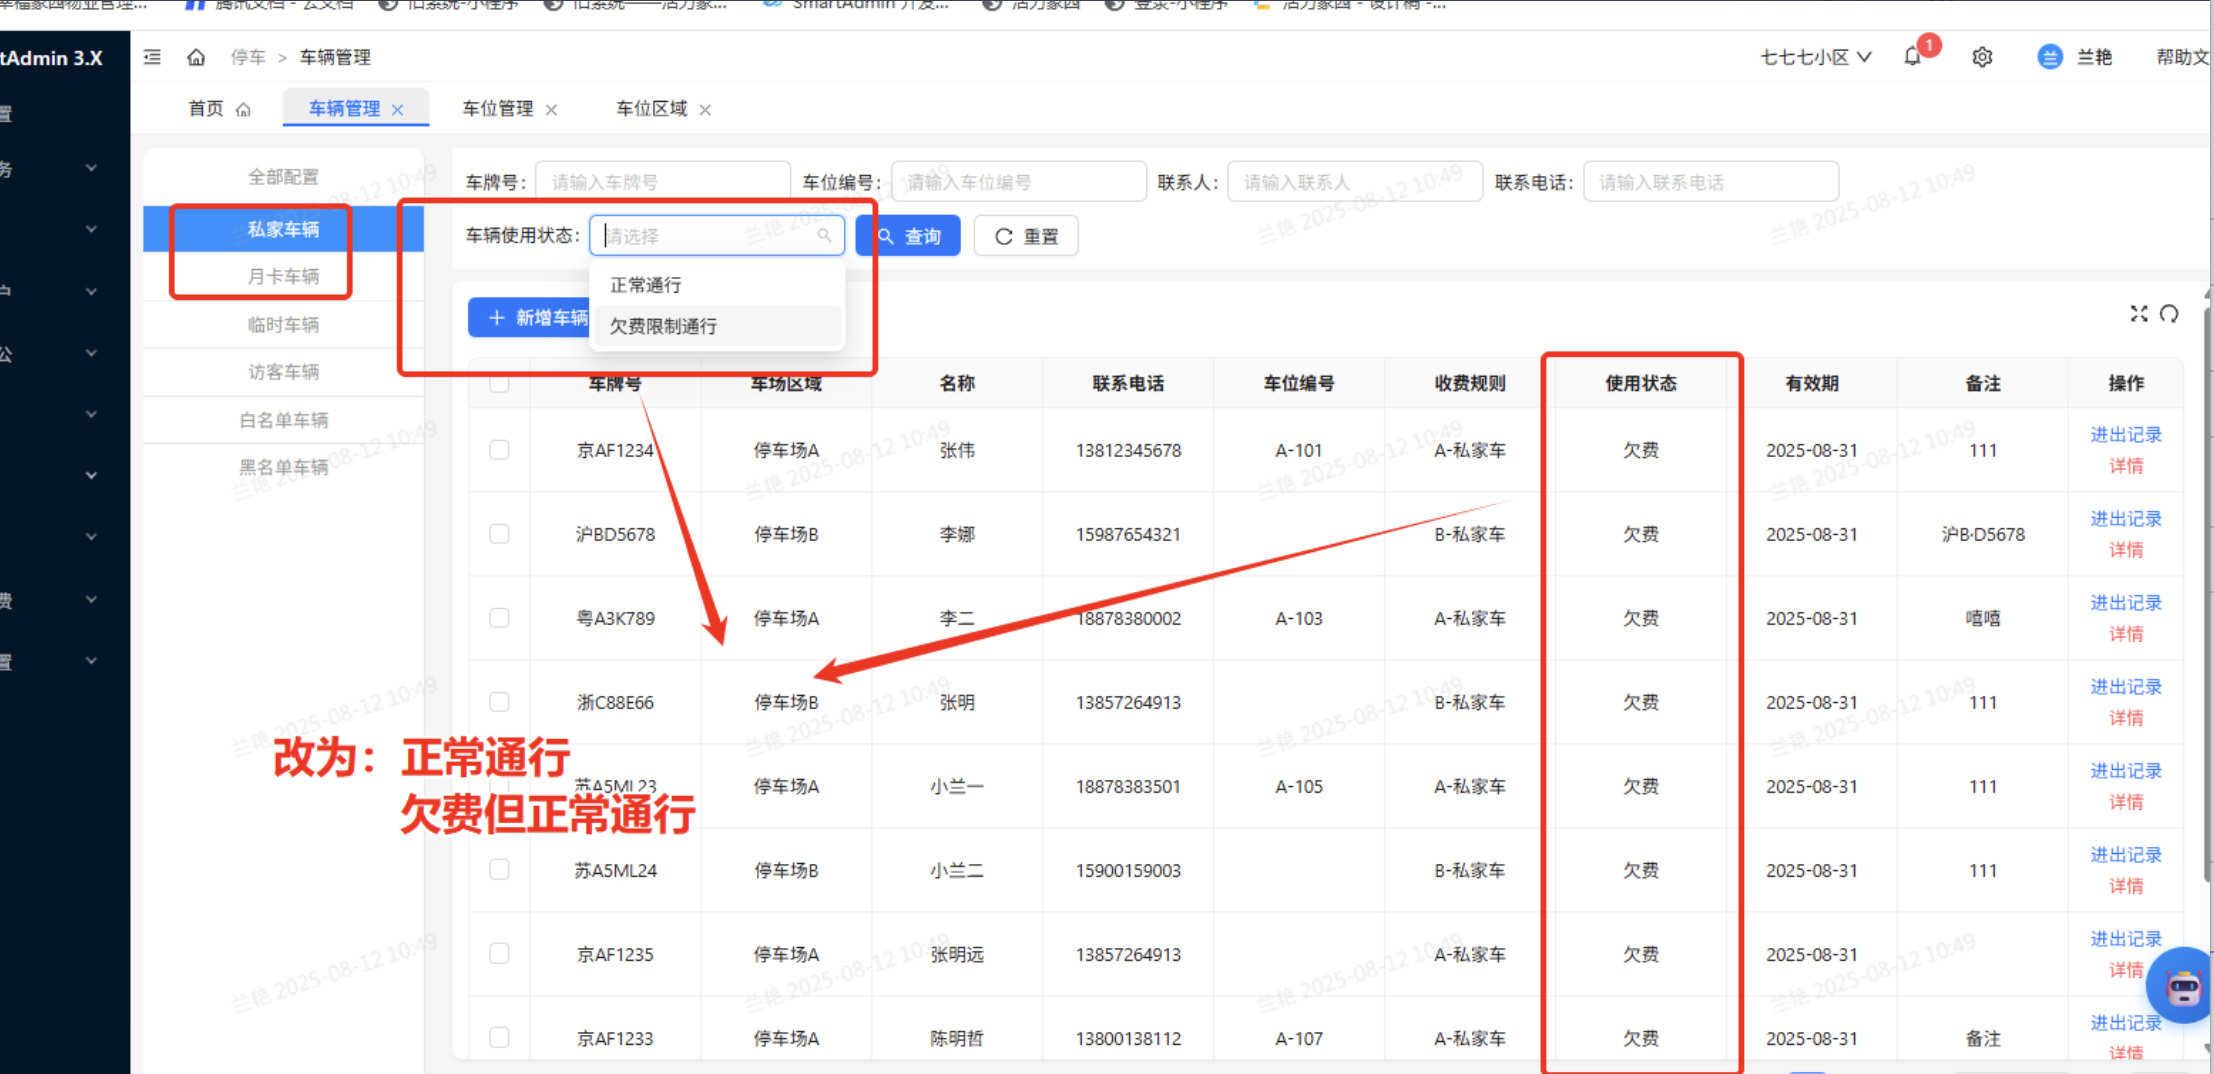Select the 沪BD5678 row checkbox

coord(499,534)
